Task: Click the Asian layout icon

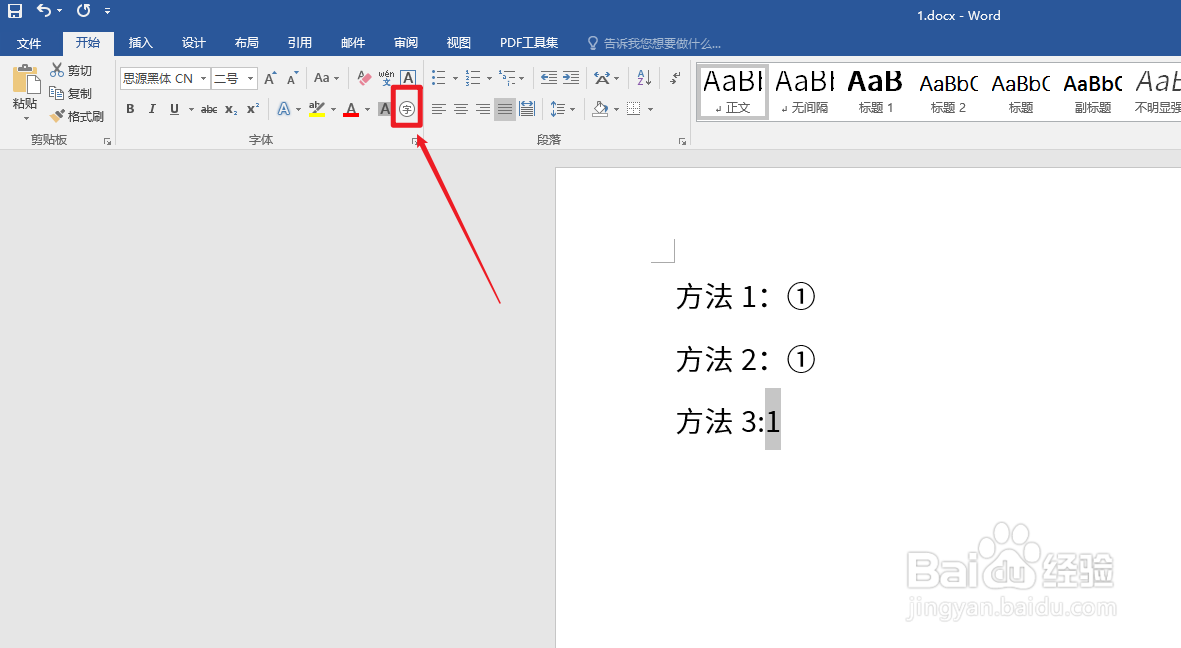Action: point(603,78)
